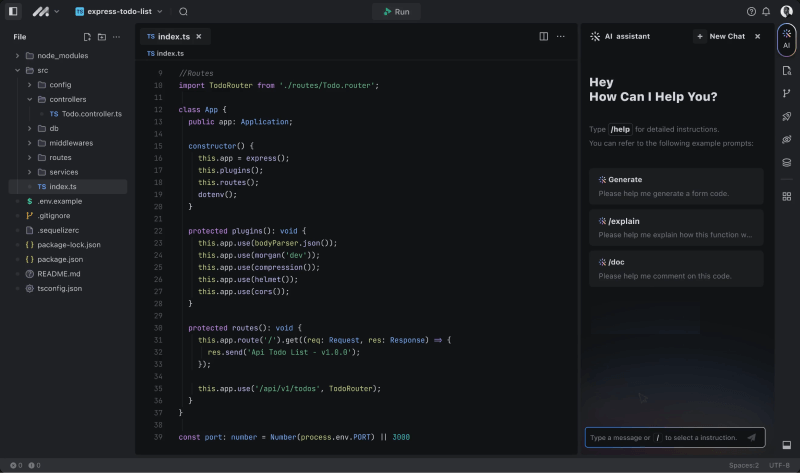Click the search magnifier icon in top bar
Screen dimensions: 800x473
click(x=183, y=11)
